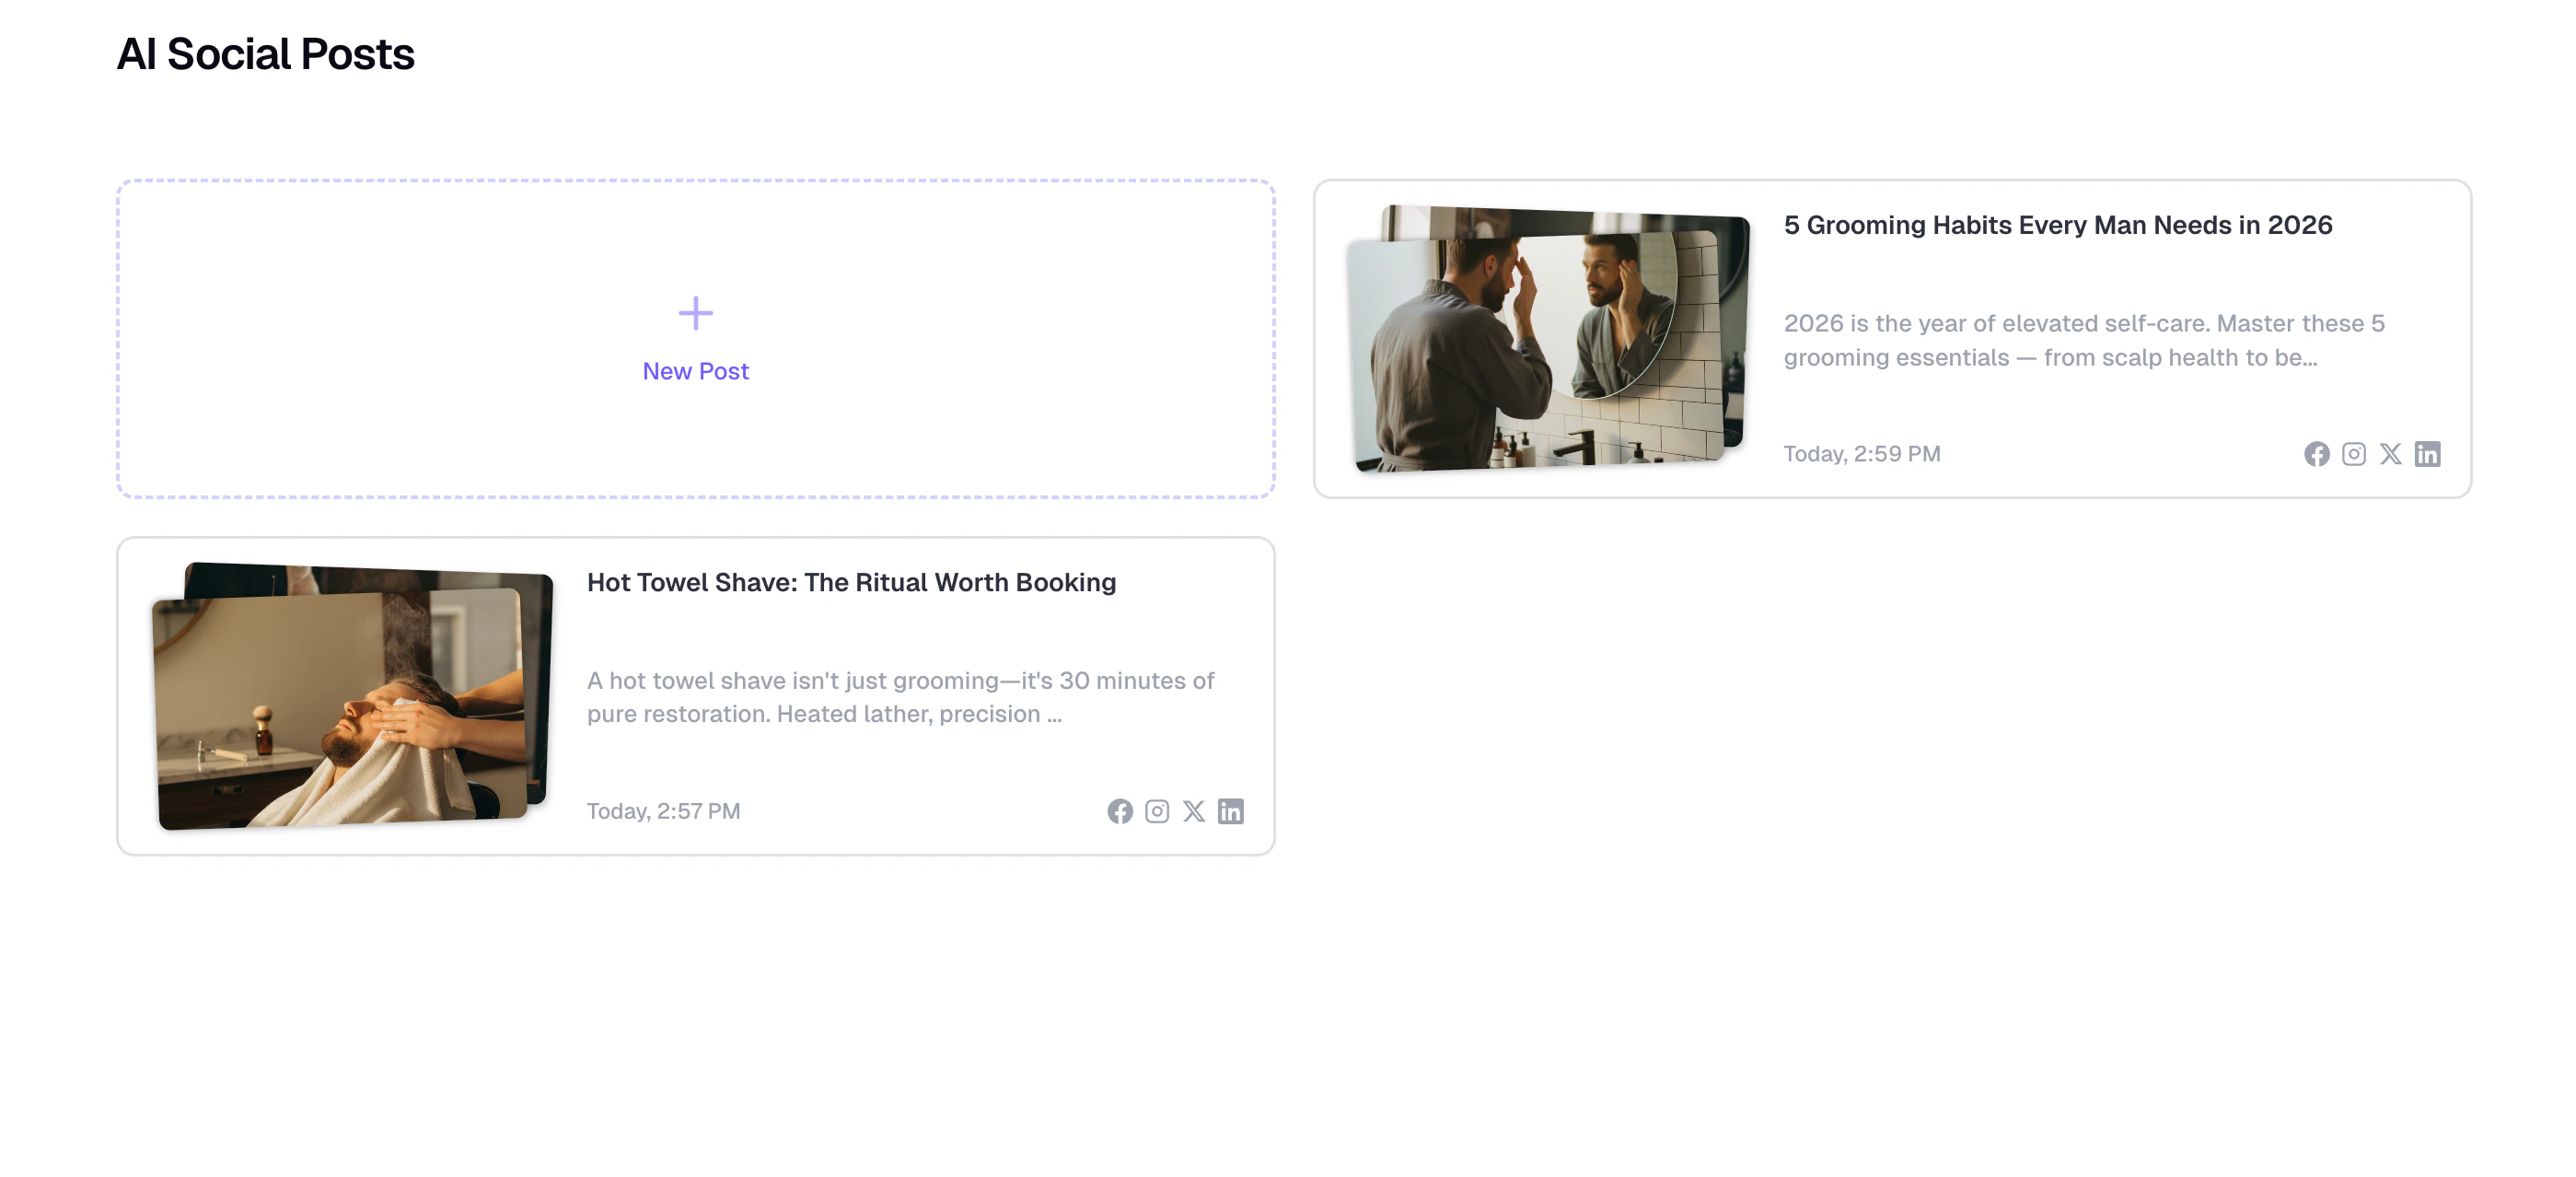Click the hot towel shave excerpt text

(900, 697)
